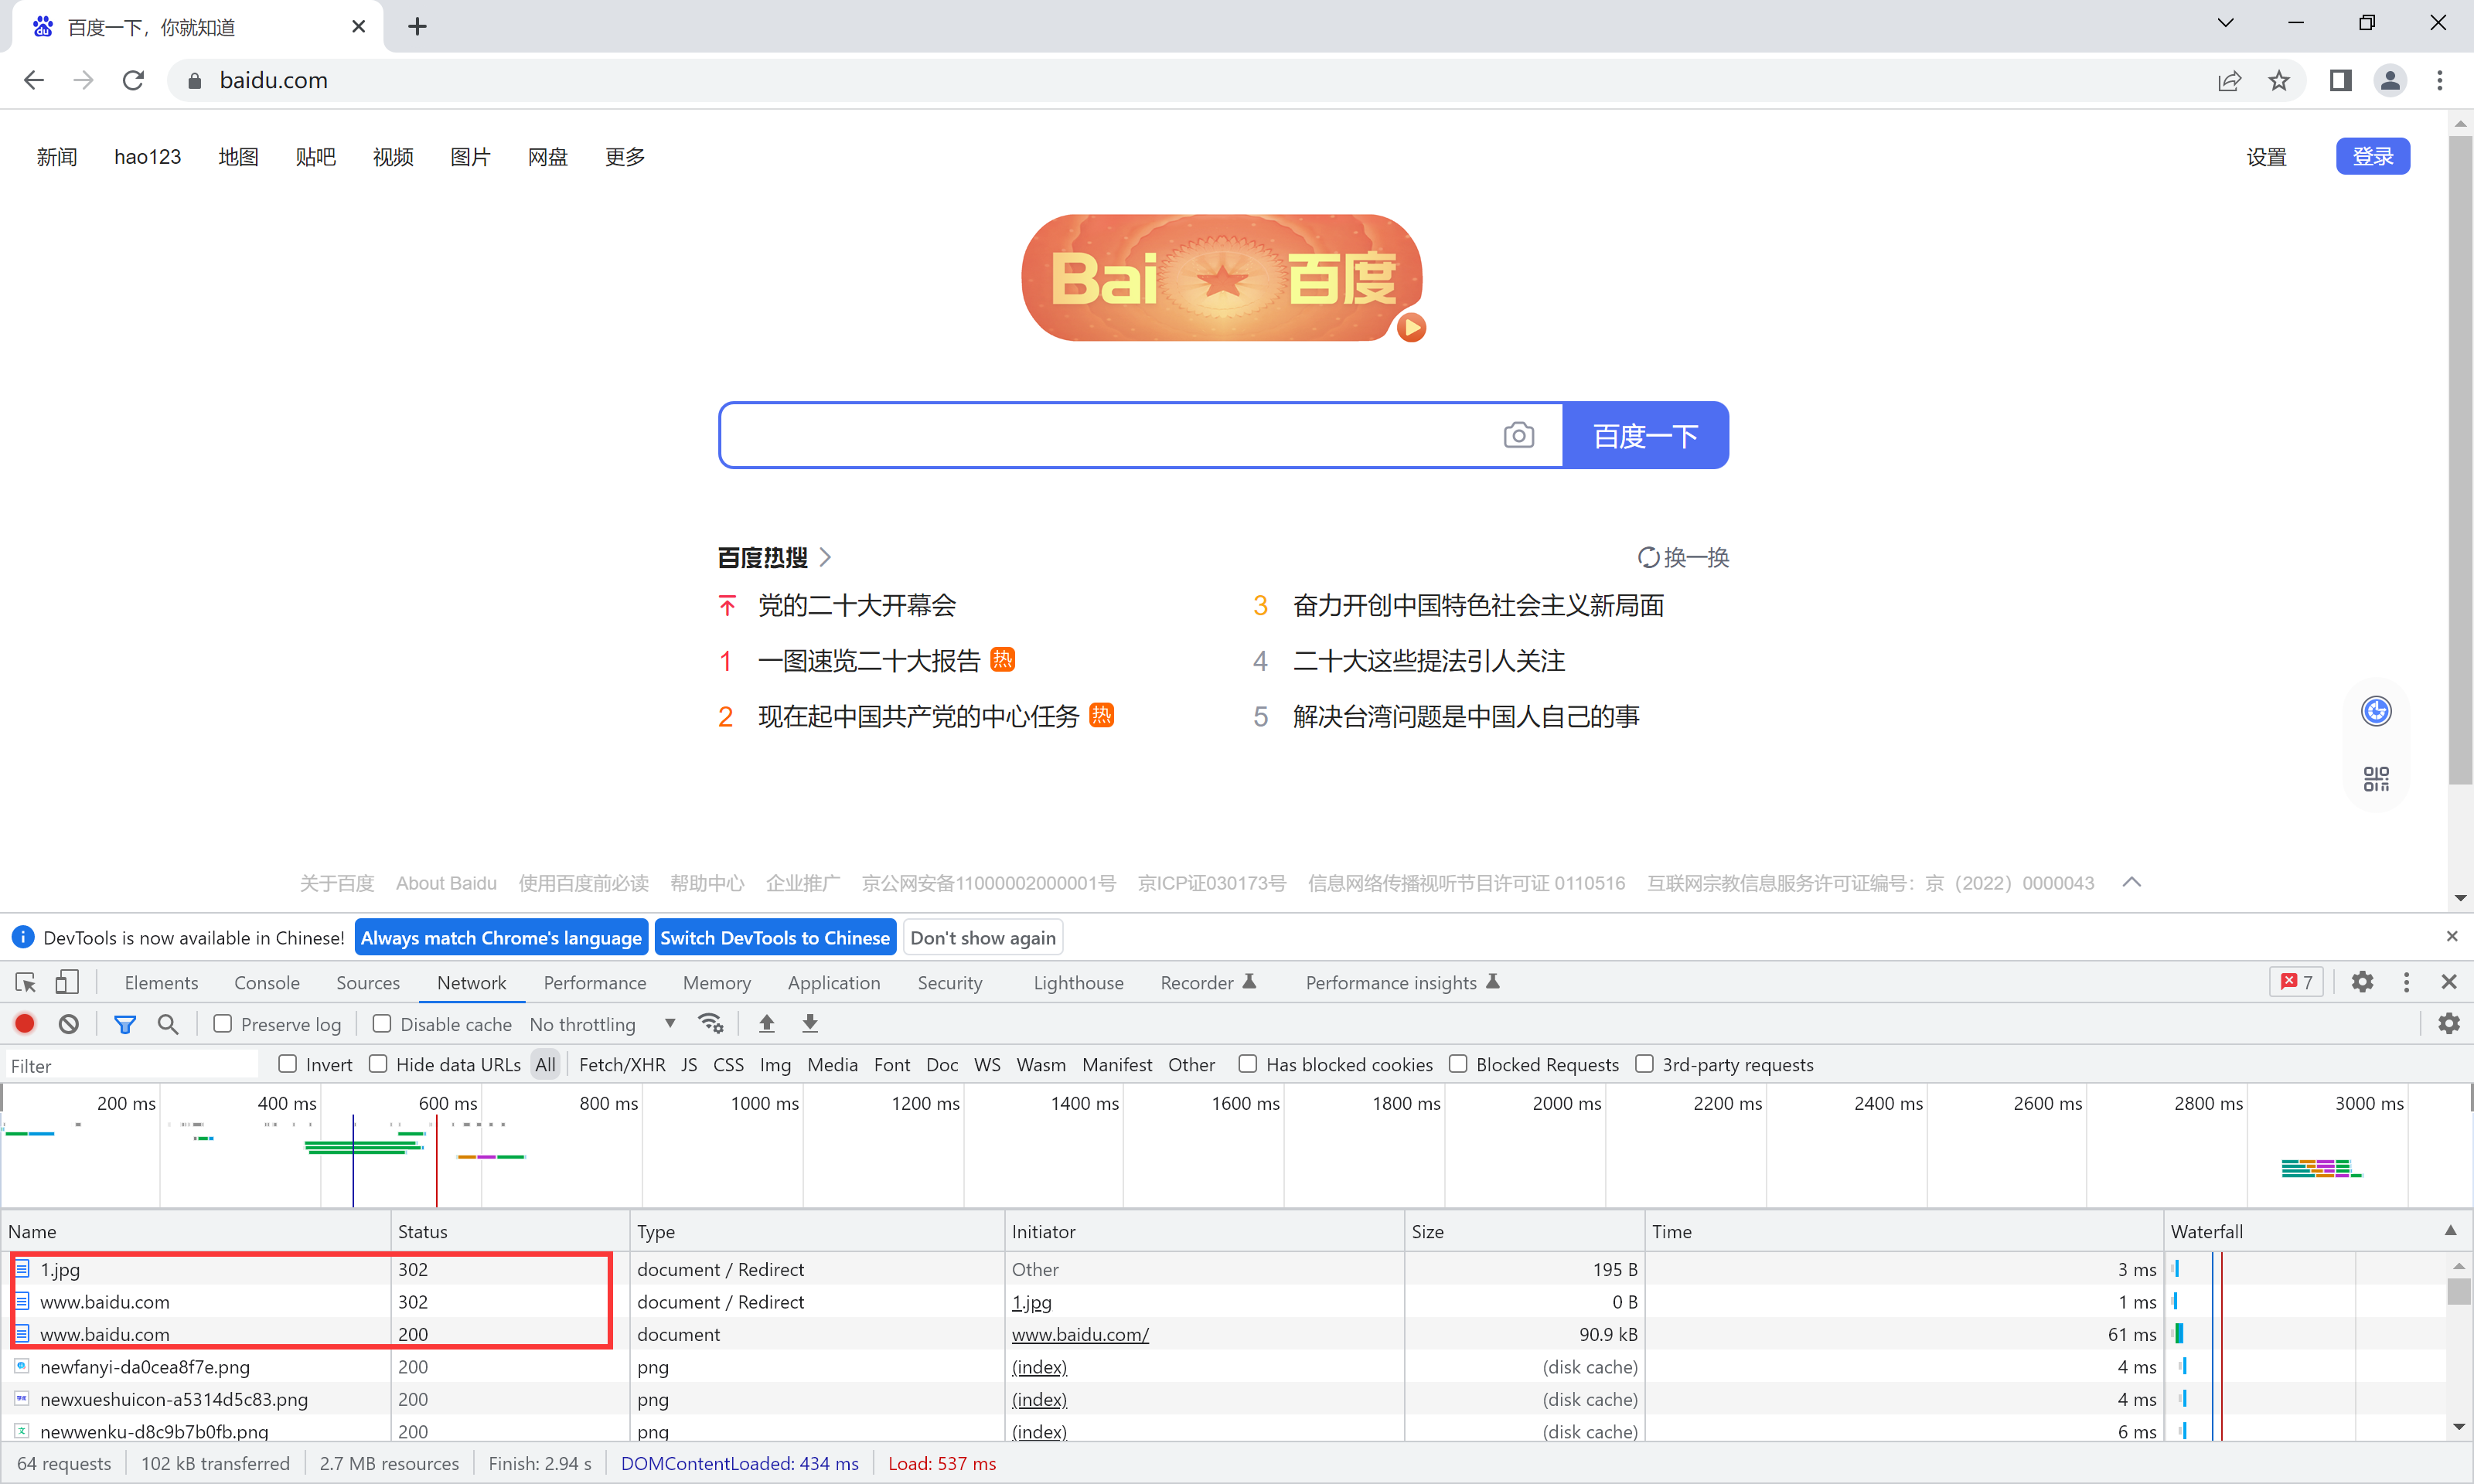
Task: Dismiss the DevTools language infobar
Action: (2452, 936)
